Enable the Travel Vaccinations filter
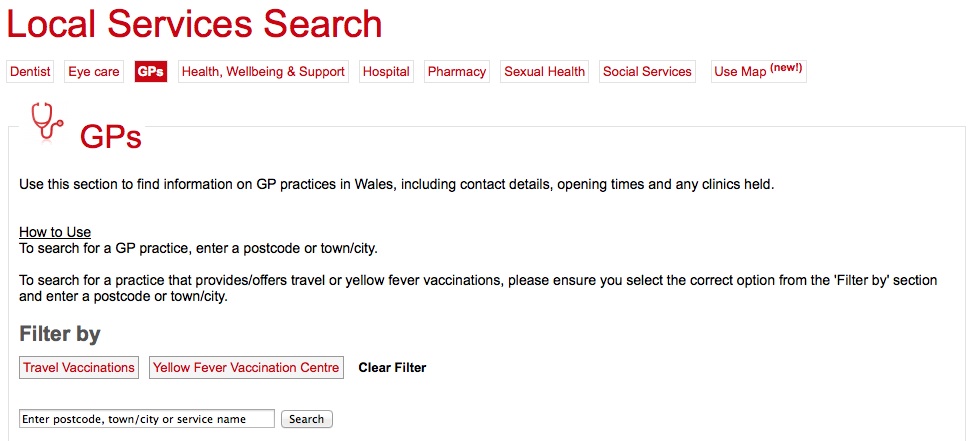Screen dimensions: 978x441 pyautogui.click(x=79, y=367)
